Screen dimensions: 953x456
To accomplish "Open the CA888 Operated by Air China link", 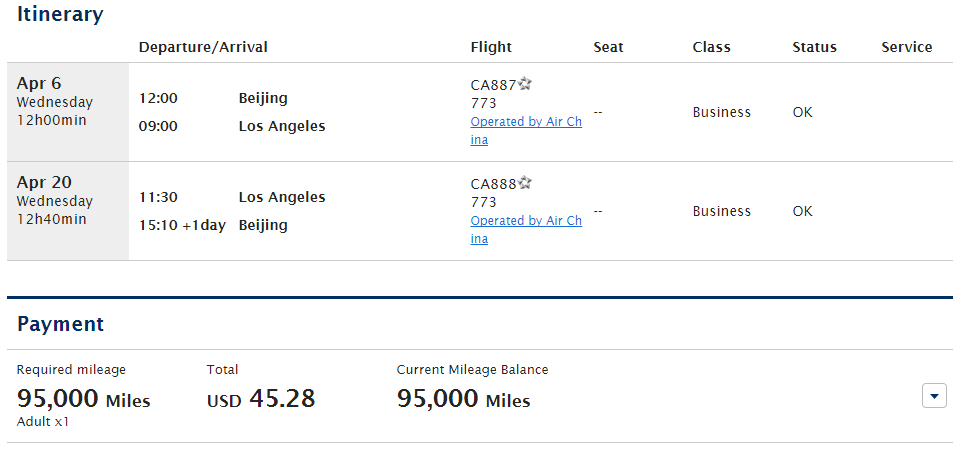I will 526,230.
